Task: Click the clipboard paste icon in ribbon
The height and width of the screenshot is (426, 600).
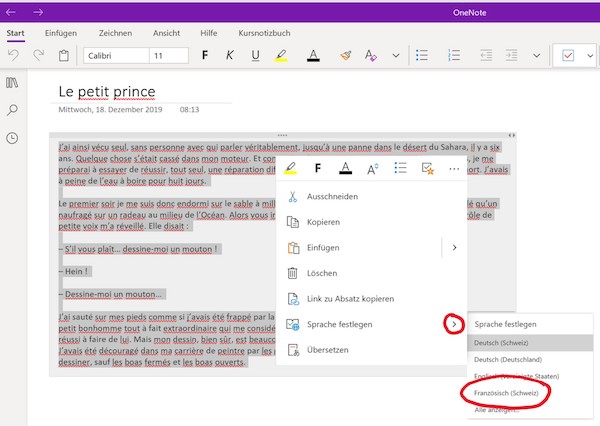Action: click(64, 55)
